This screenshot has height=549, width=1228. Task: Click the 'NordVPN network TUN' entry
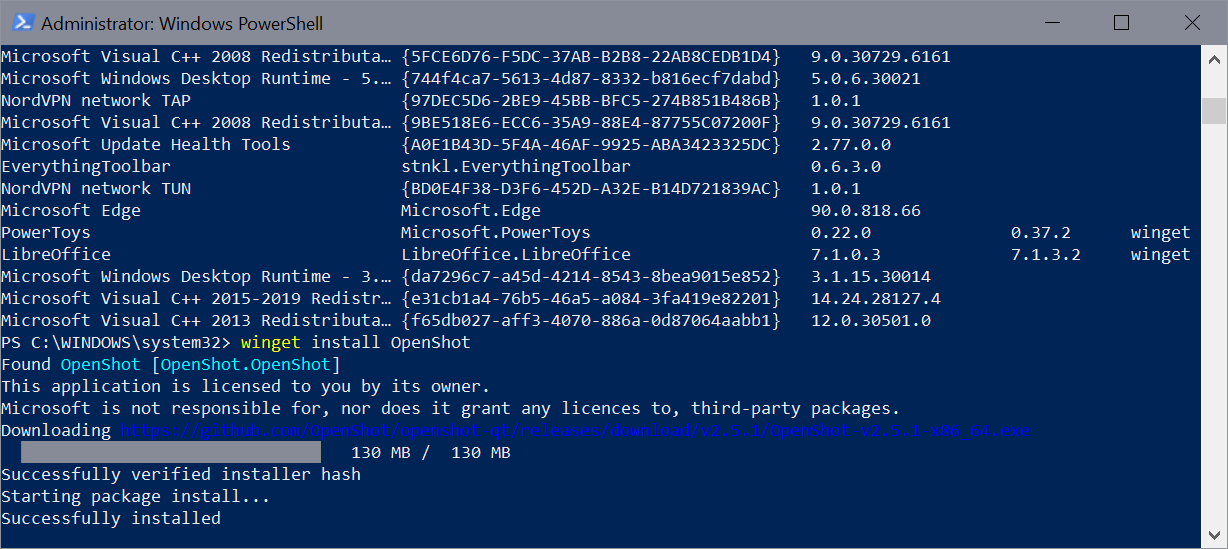click(x=96, y=189)
